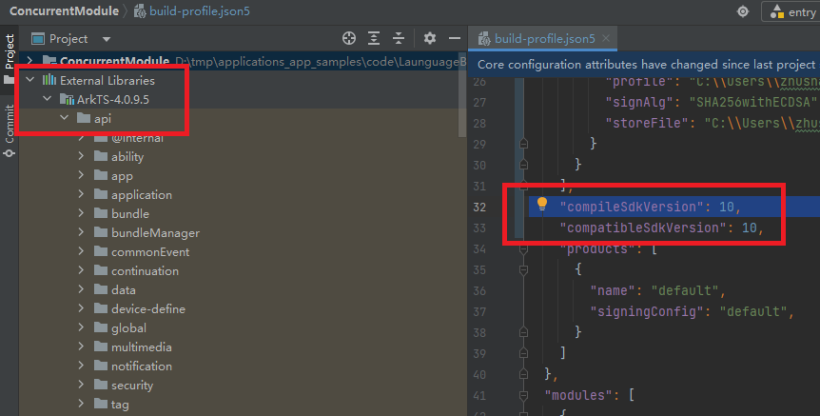The image size is (820, 416).
Task: Expand the commonEvent folder chevron
Action: (x=81, y=251)
